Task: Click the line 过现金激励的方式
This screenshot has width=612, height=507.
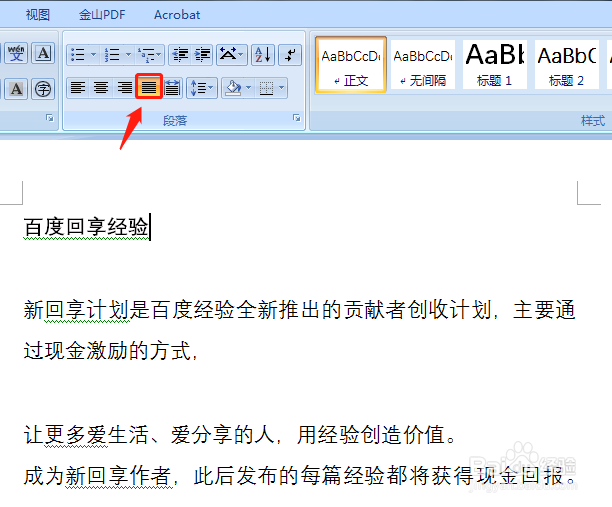Action: [110, 350]
